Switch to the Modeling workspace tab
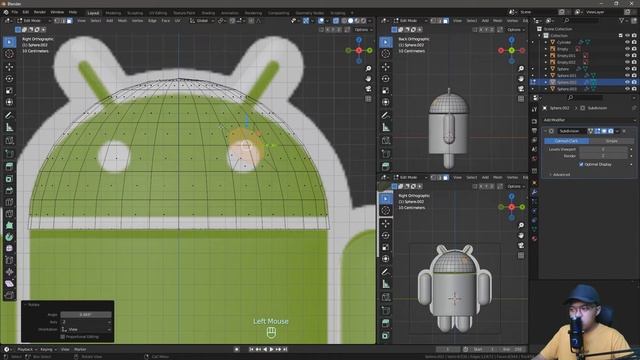Viewport: 640px width, 360px height. 113,13
